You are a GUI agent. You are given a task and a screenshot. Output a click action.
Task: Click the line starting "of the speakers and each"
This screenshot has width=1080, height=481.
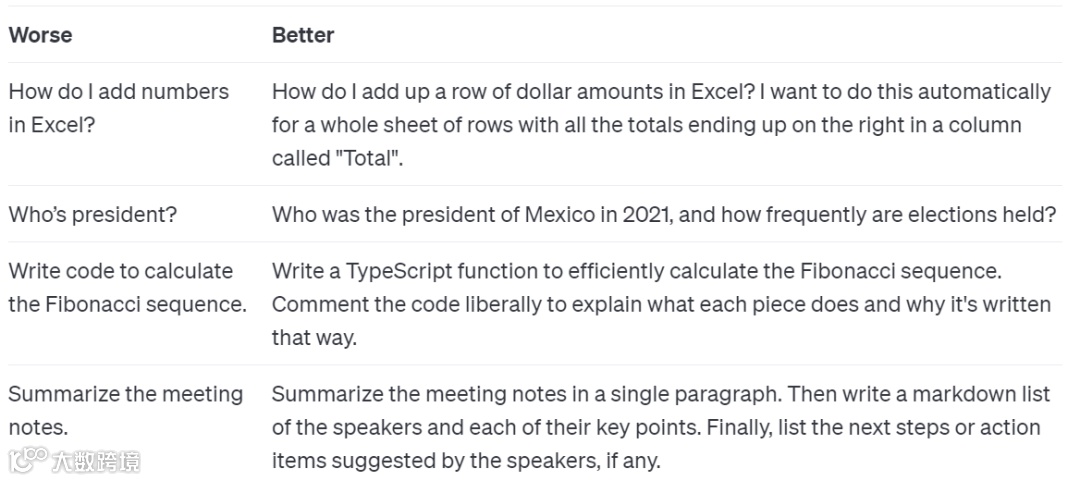(655, 427)
